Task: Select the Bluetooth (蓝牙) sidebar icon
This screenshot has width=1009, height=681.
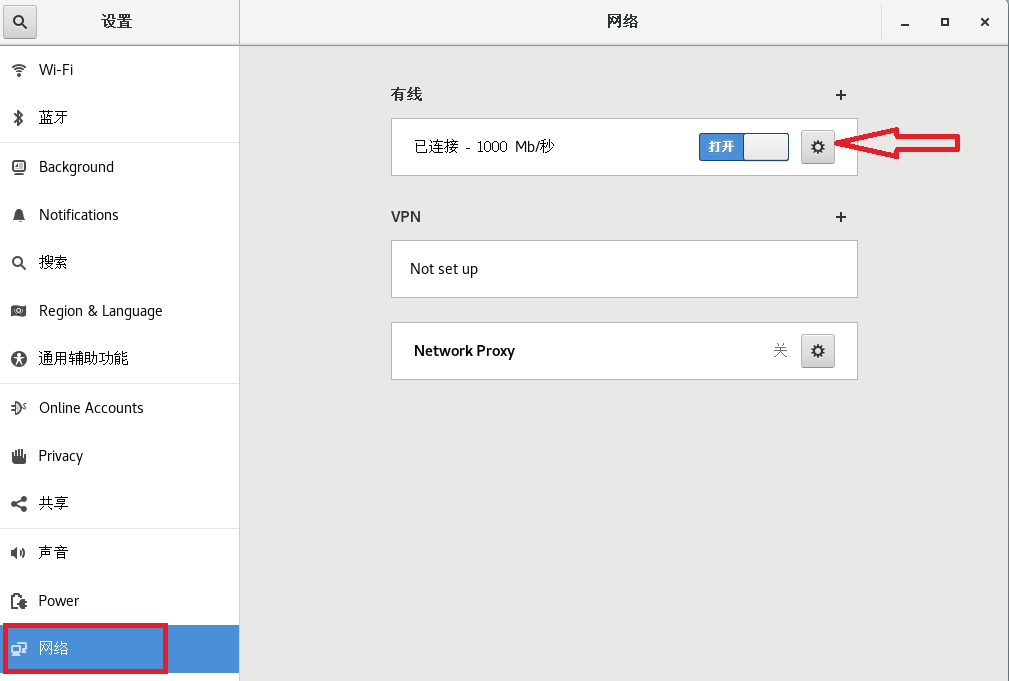Action: point(20,117)
